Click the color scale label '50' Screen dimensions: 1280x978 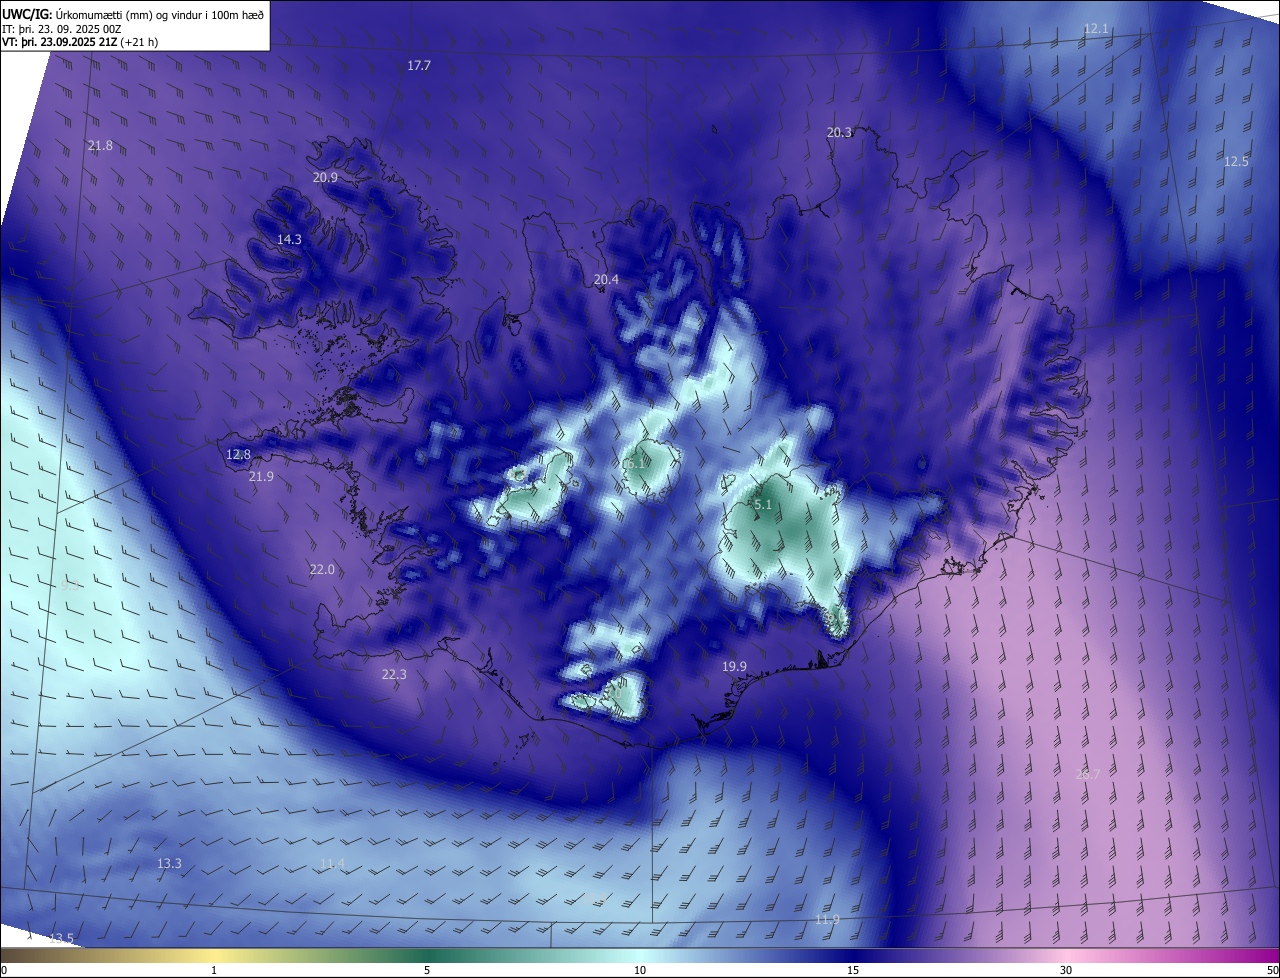(x=1271, y=970)
